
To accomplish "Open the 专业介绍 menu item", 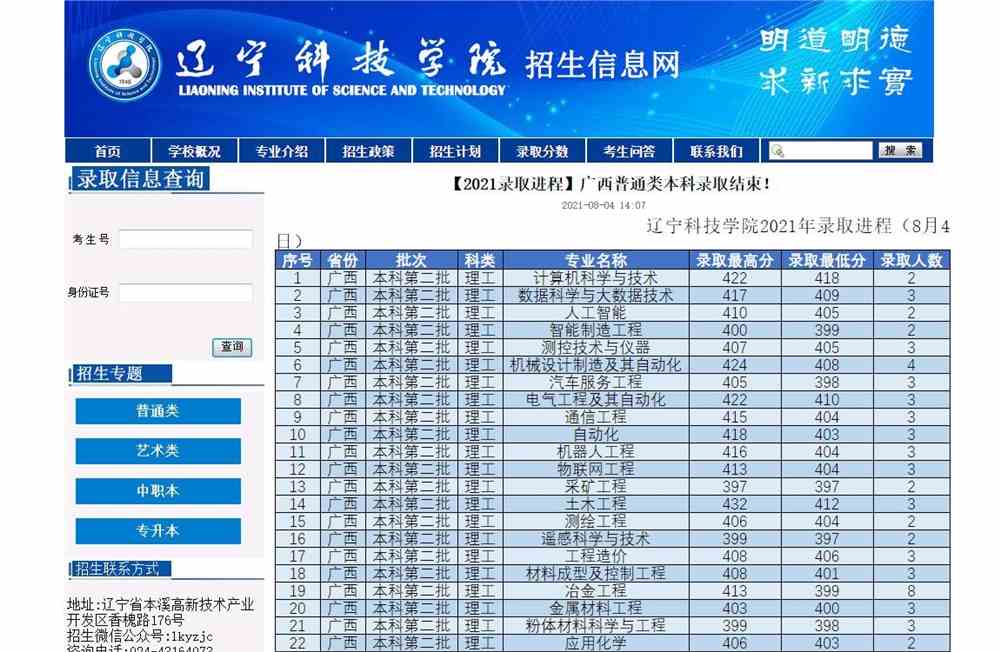I will pyautogui.click(x=281, y=151).
